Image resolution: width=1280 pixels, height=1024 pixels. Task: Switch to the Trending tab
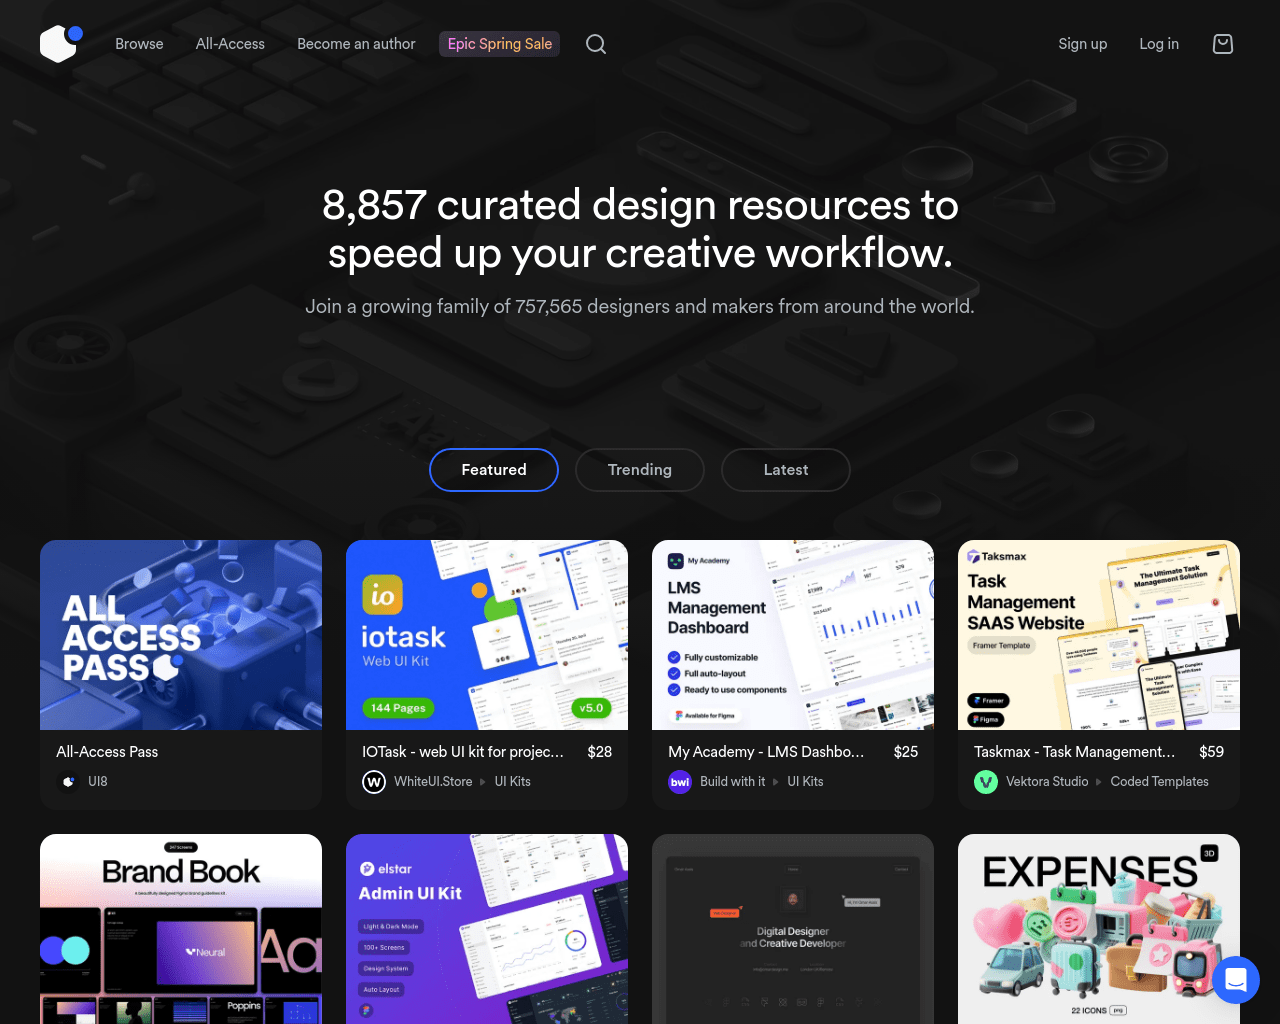pos(640,470)
